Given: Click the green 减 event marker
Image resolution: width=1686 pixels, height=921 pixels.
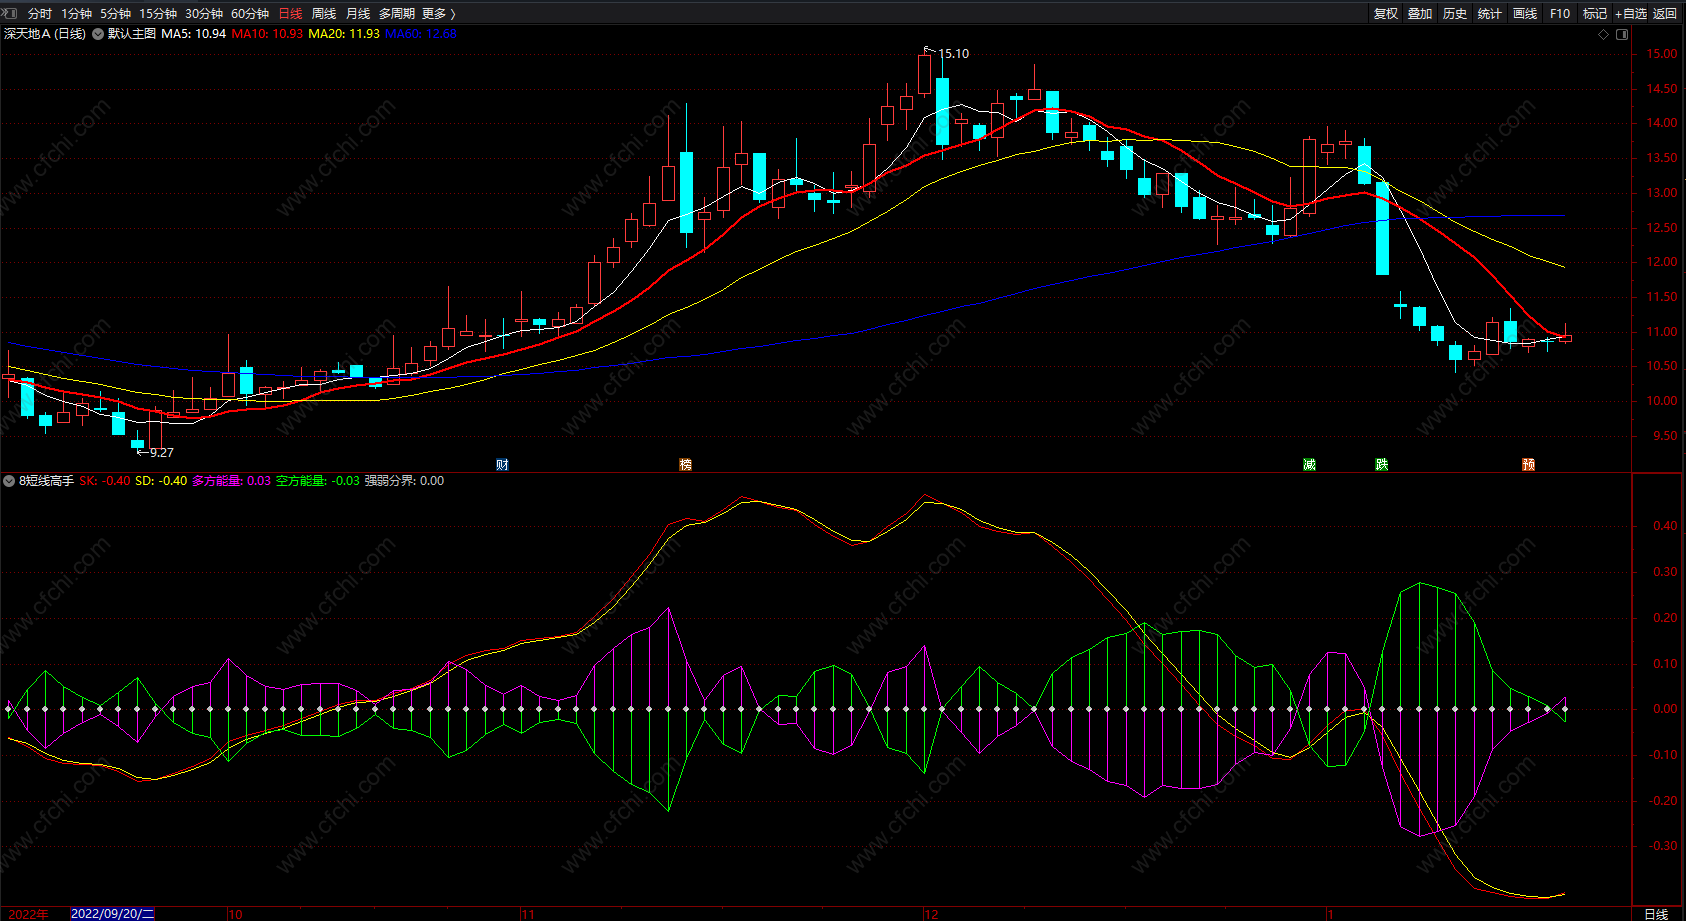Looking at the screenshot, I should (1309, 465).
